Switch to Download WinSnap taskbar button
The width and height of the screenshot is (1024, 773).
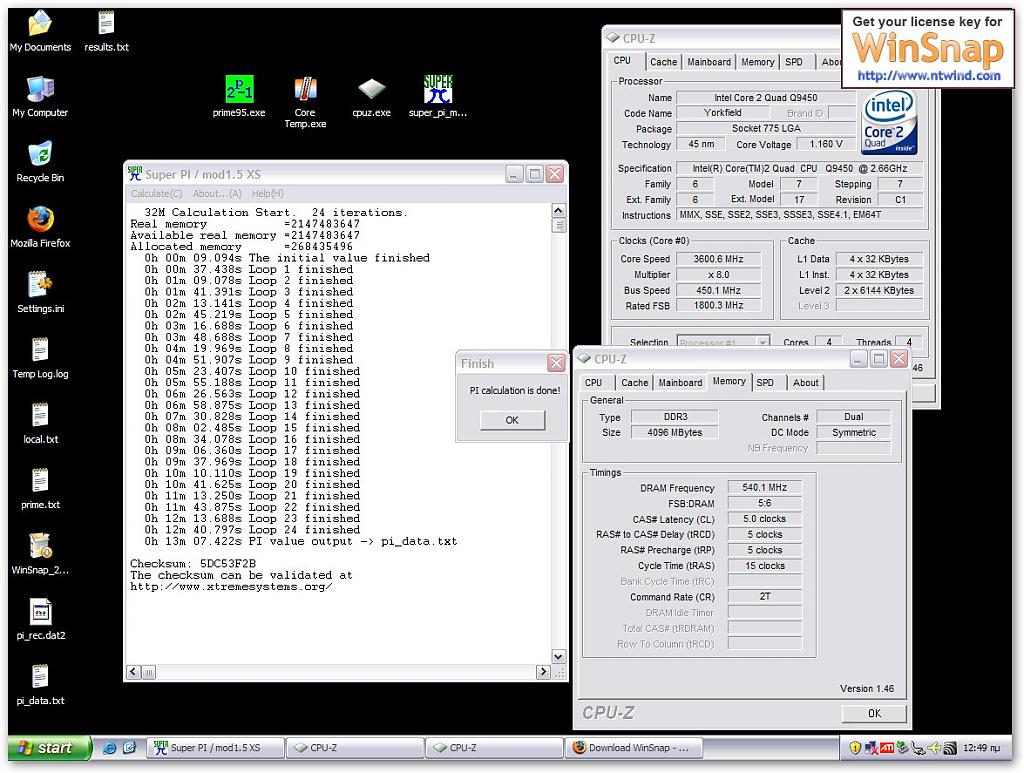point(633,748)
